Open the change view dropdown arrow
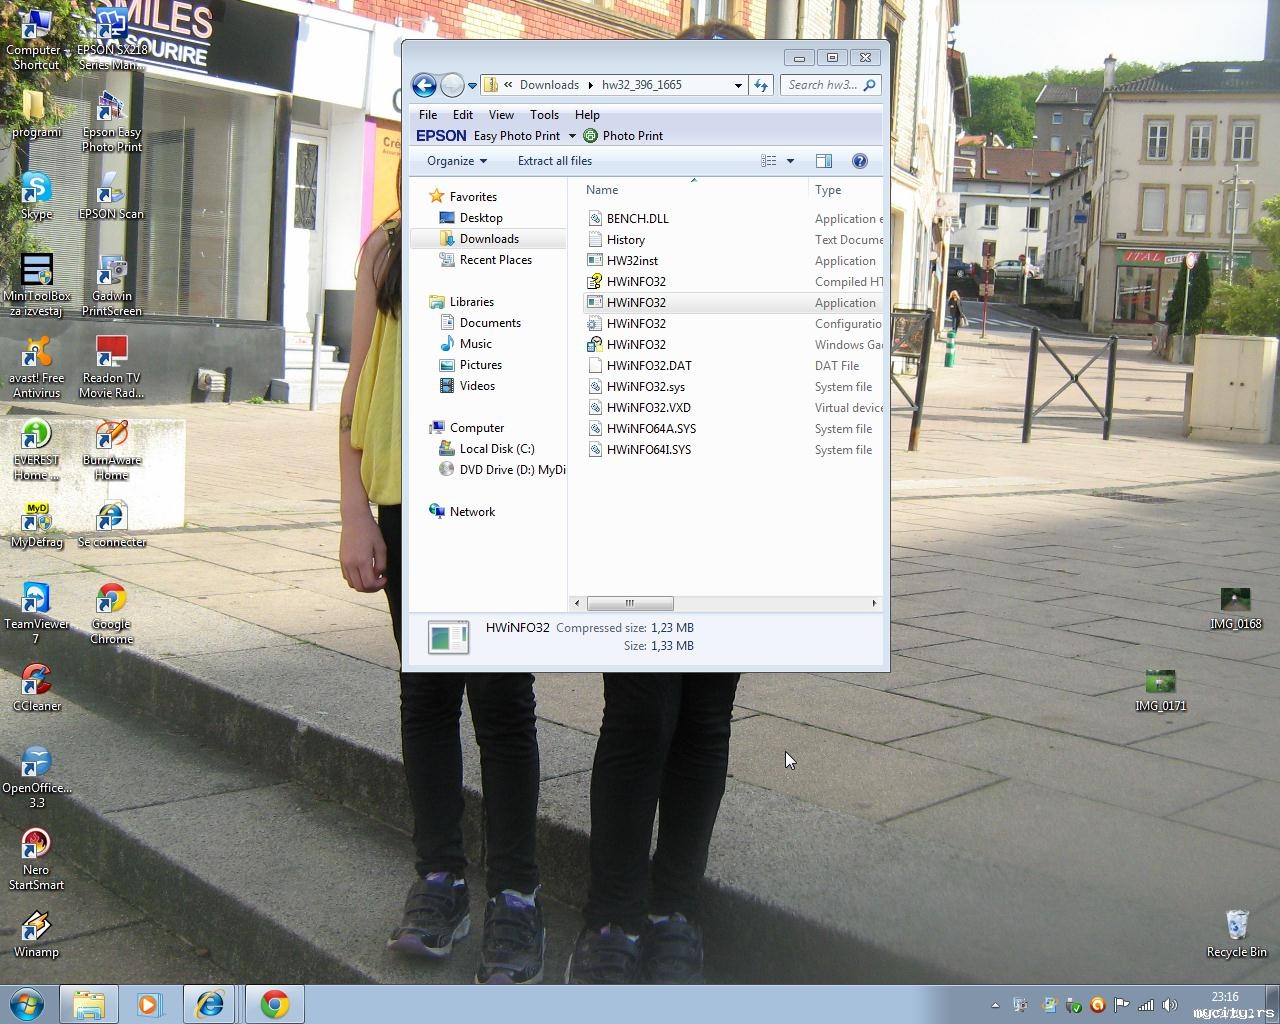 point(790,161)
